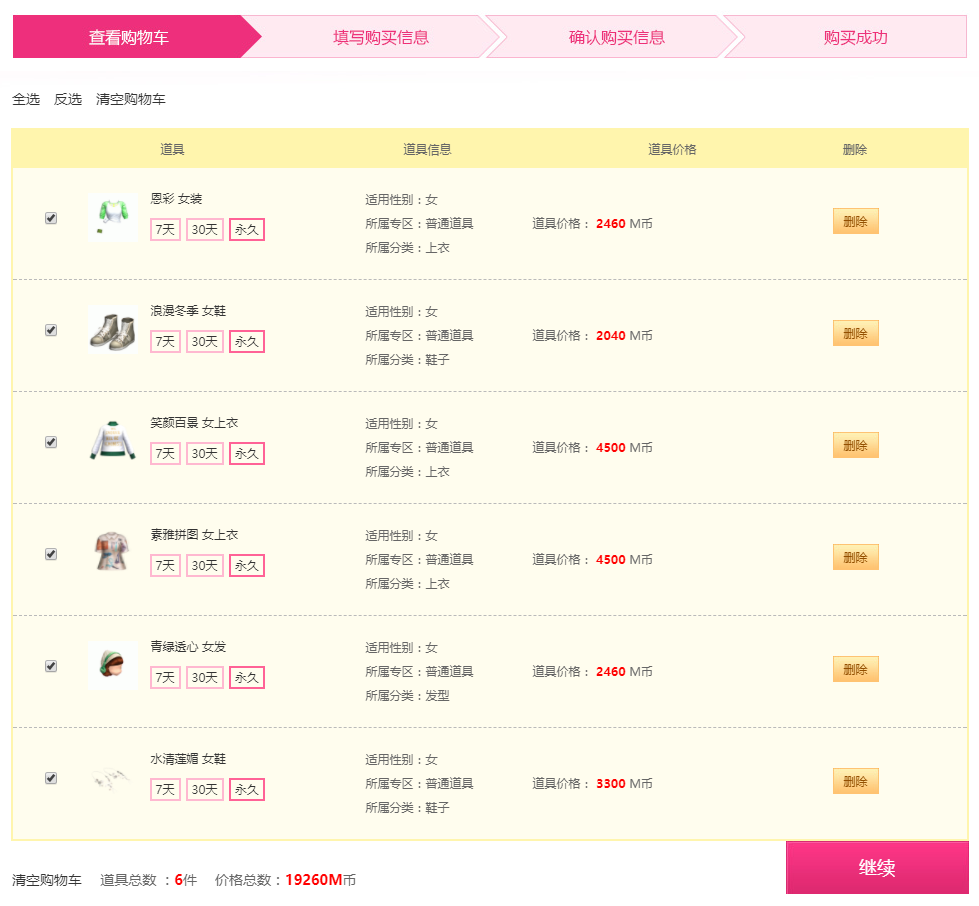Screen dimensions: 979x906
Task: Open the 笑颜百景 女上衣 sweater image
Action: pos(112,441)
